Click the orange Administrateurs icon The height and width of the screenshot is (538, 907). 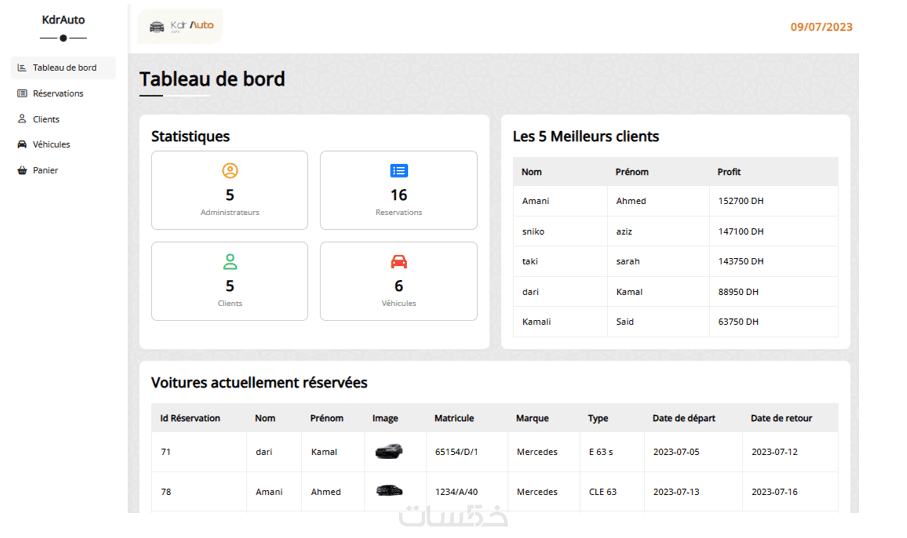pyautogui.click(x=230, y=171)
